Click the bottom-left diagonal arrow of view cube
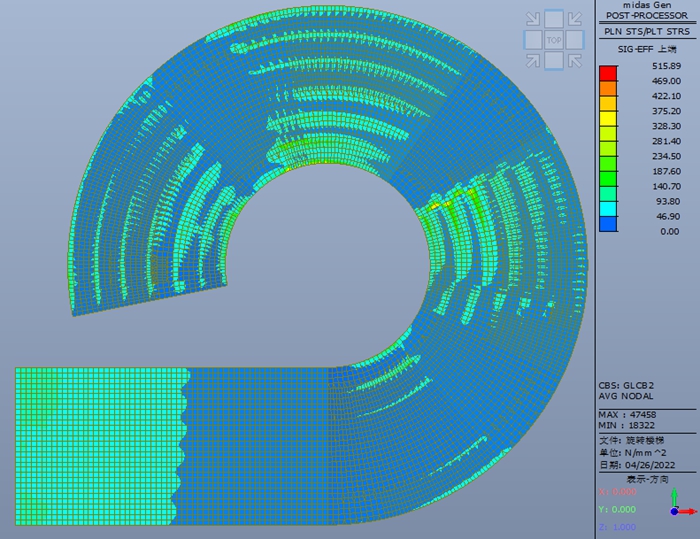700x539 pixels. pos(534,61)
